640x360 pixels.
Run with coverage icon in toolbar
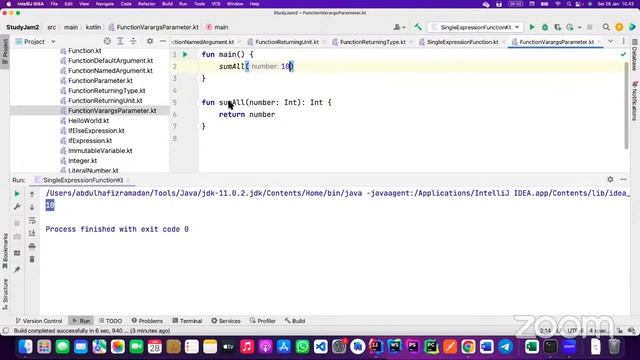558,27
